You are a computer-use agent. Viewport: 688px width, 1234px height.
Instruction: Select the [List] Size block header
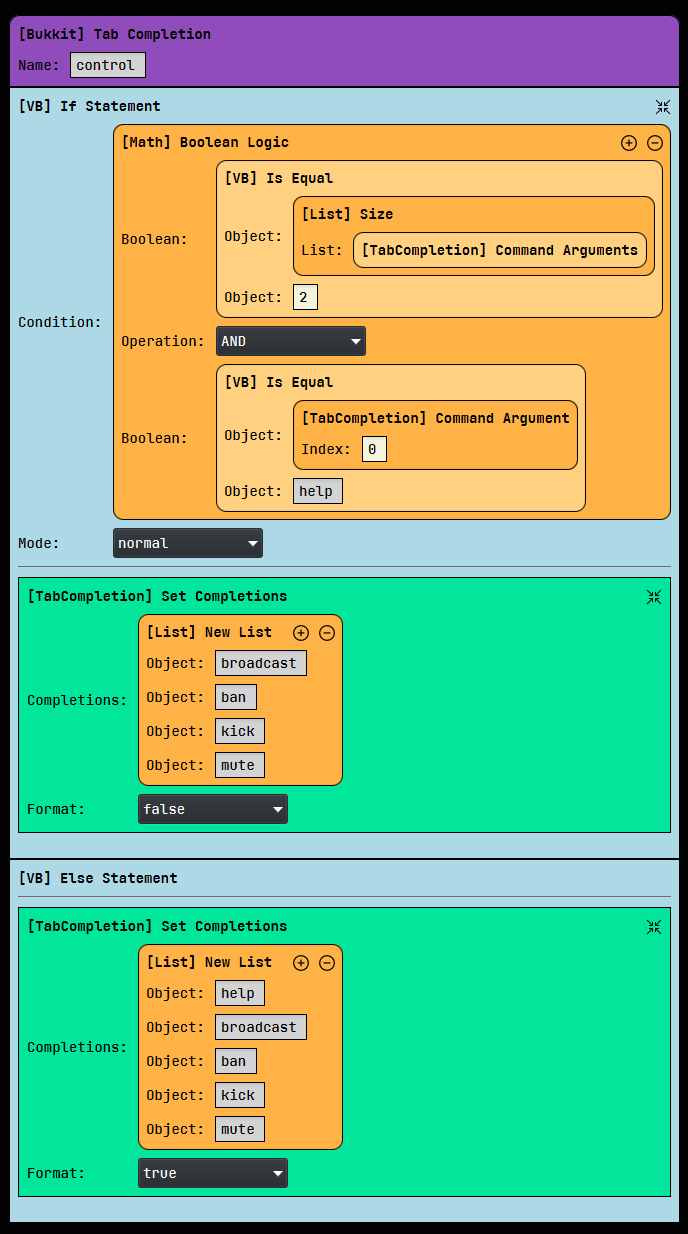click(x=347, y=214)
